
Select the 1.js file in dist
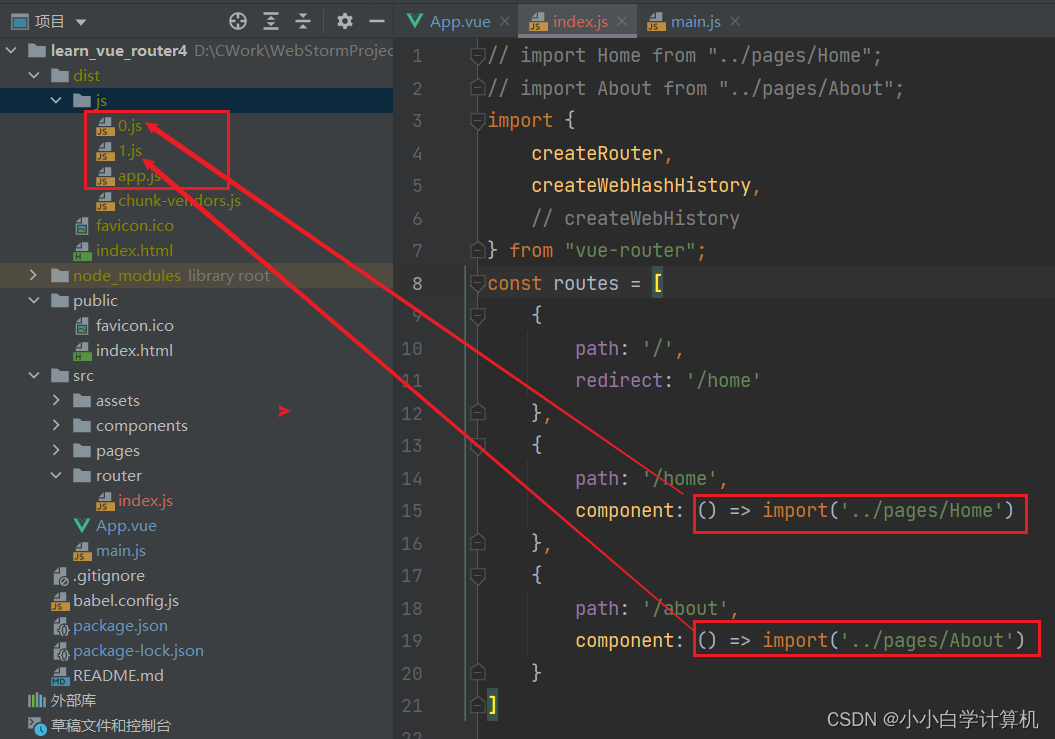[130, 151]
